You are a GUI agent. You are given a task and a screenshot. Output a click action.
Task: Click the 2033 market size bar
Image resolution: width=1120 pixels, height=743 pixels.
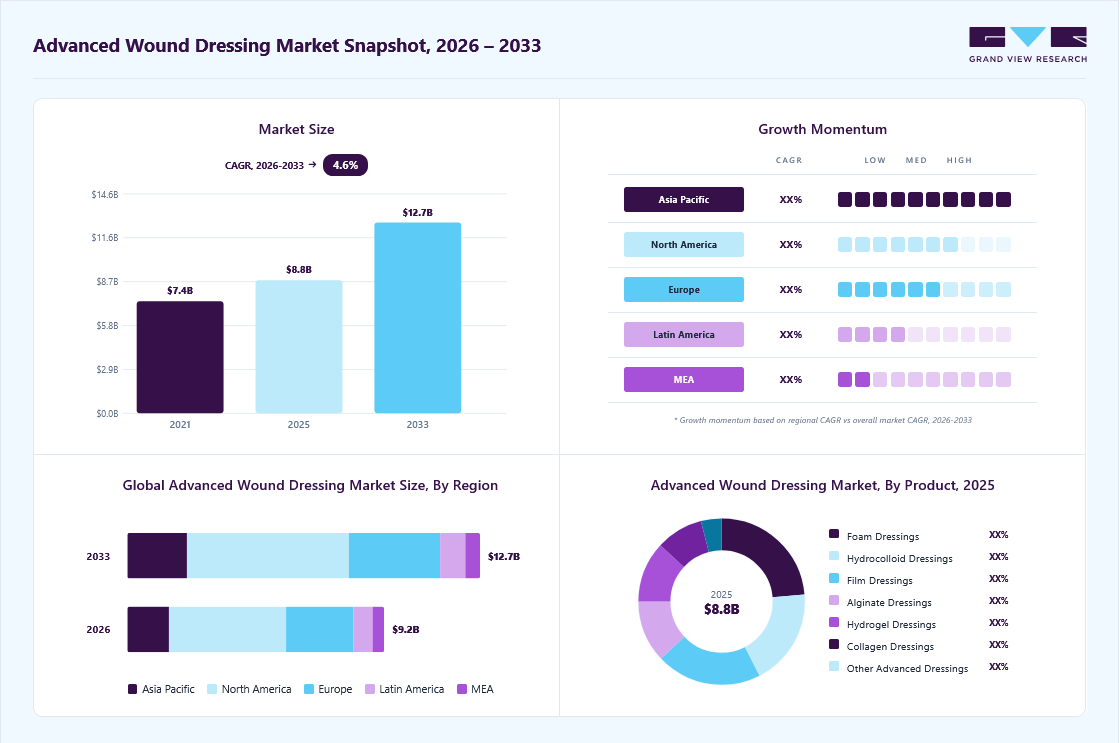418,318
